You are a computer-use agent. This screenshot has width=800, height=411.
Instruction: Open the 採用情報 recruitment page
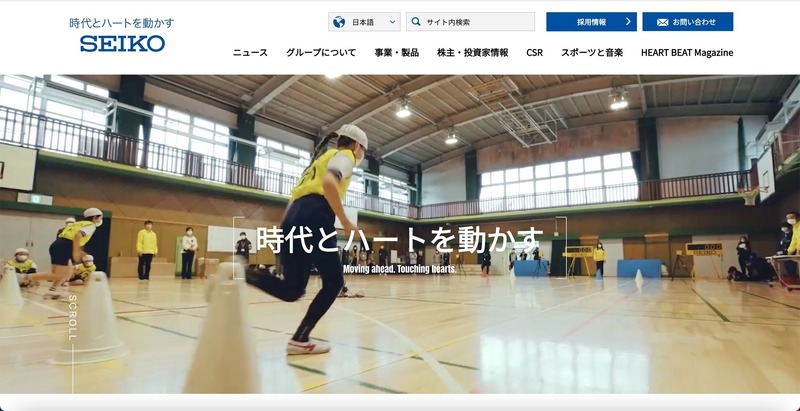pos(591,22)
